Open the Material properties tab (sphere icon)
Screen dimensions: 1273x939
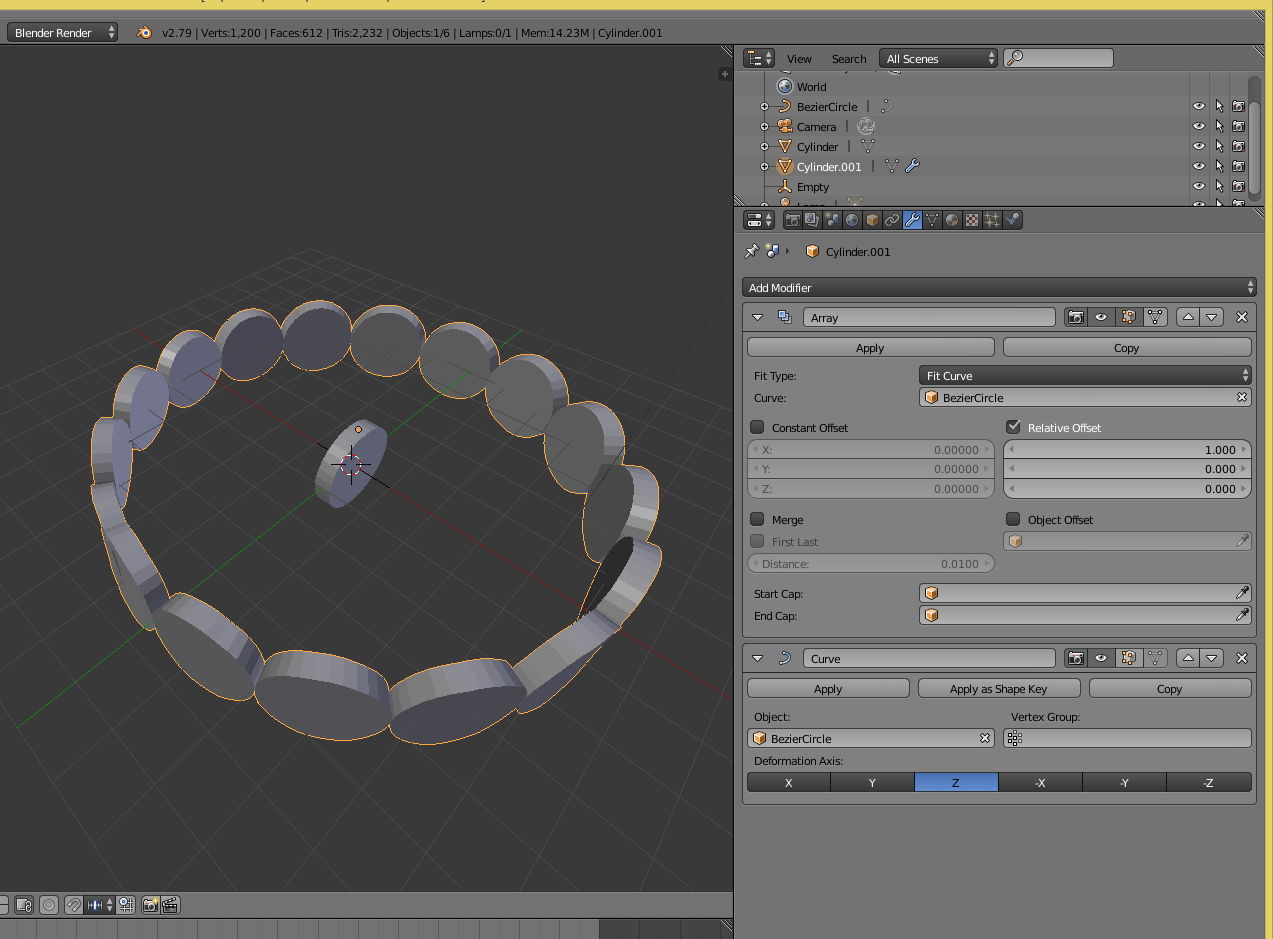(x=952, y=220)
